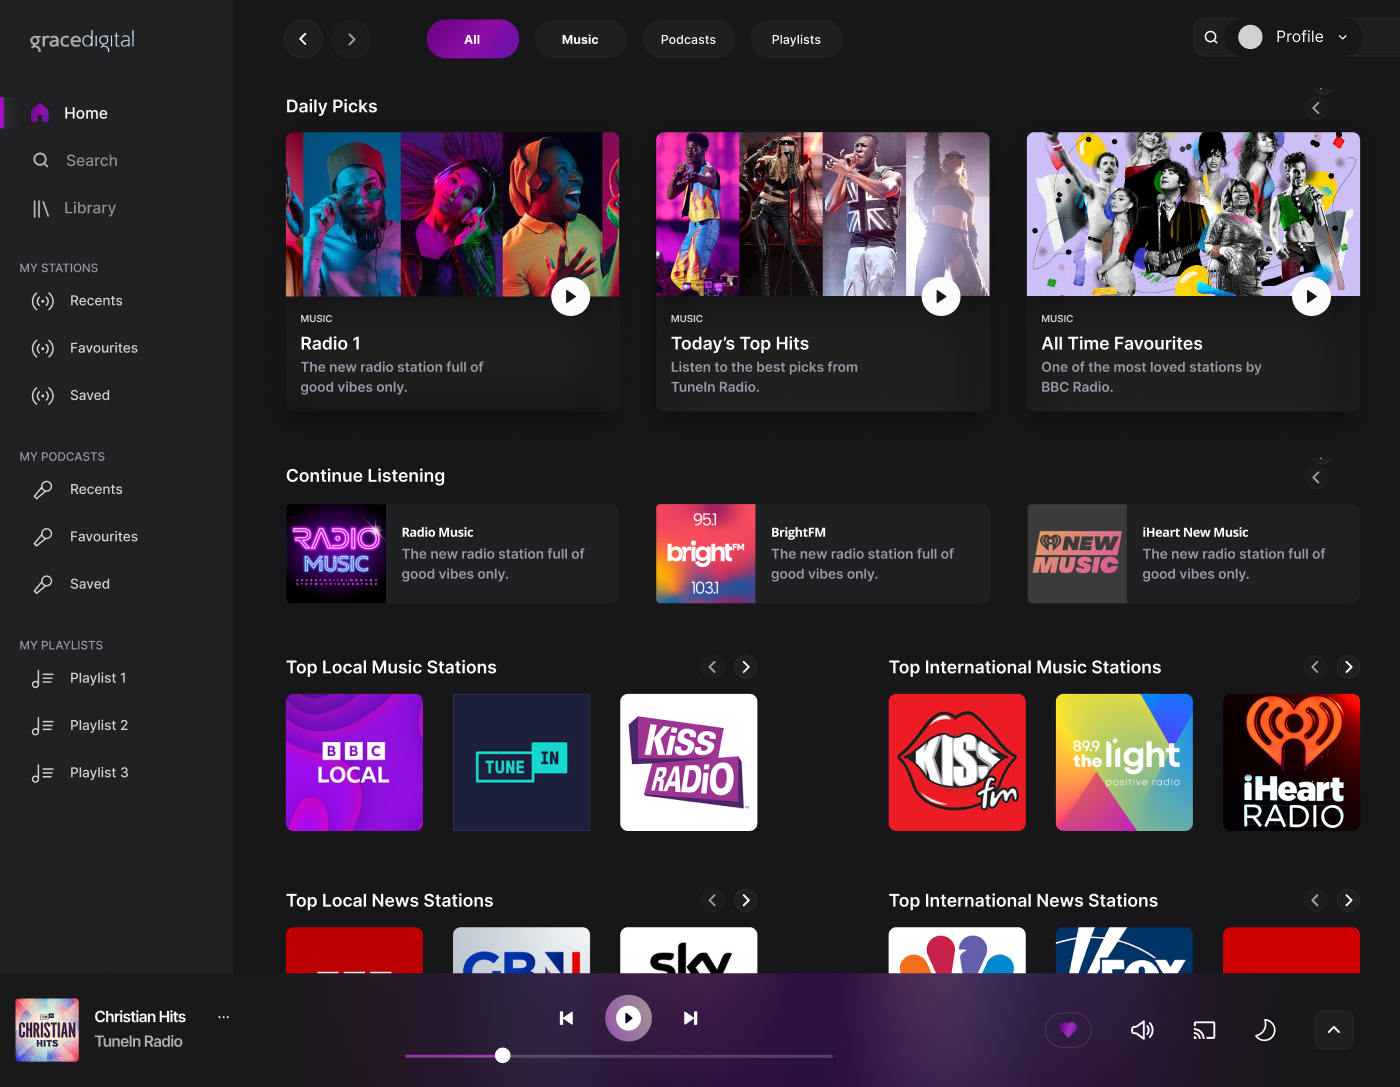Go forward with the right arrow button
The height and width of the screenshot is (1087, 1400).
click(351, 39)
